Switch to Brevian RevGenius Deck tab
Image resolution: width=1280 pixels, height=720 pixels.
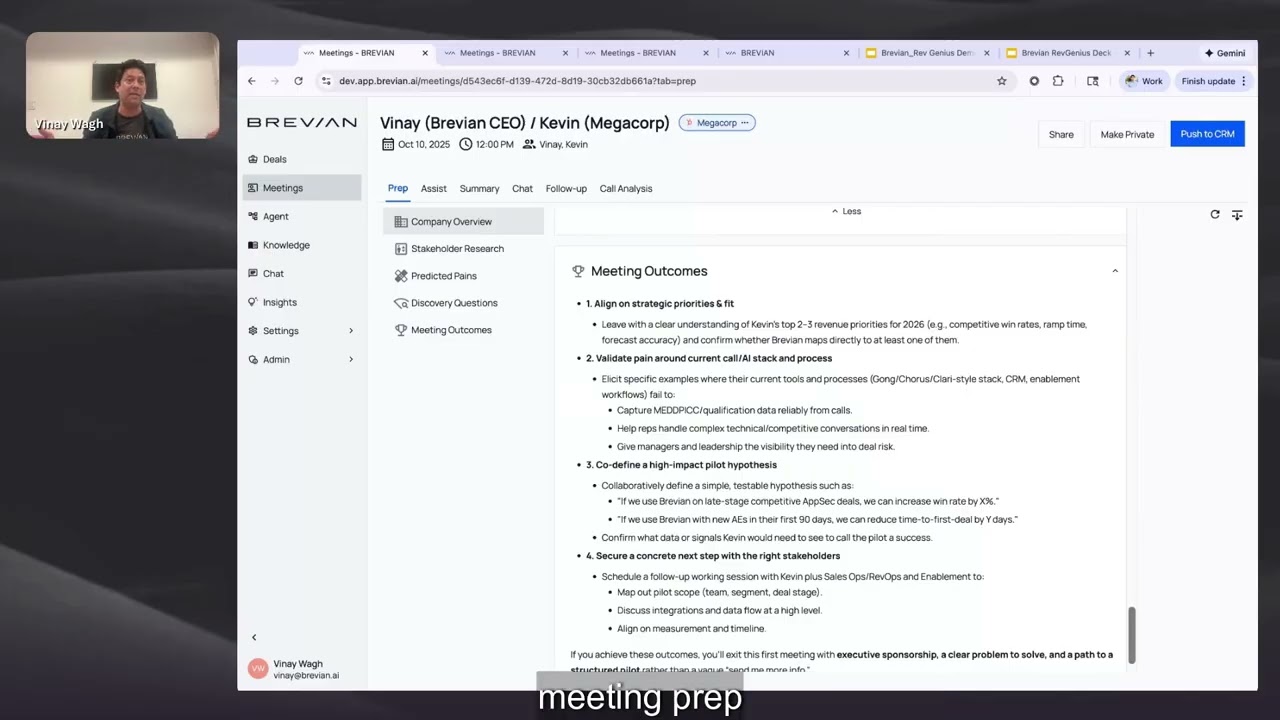[x=1066, y=53]
